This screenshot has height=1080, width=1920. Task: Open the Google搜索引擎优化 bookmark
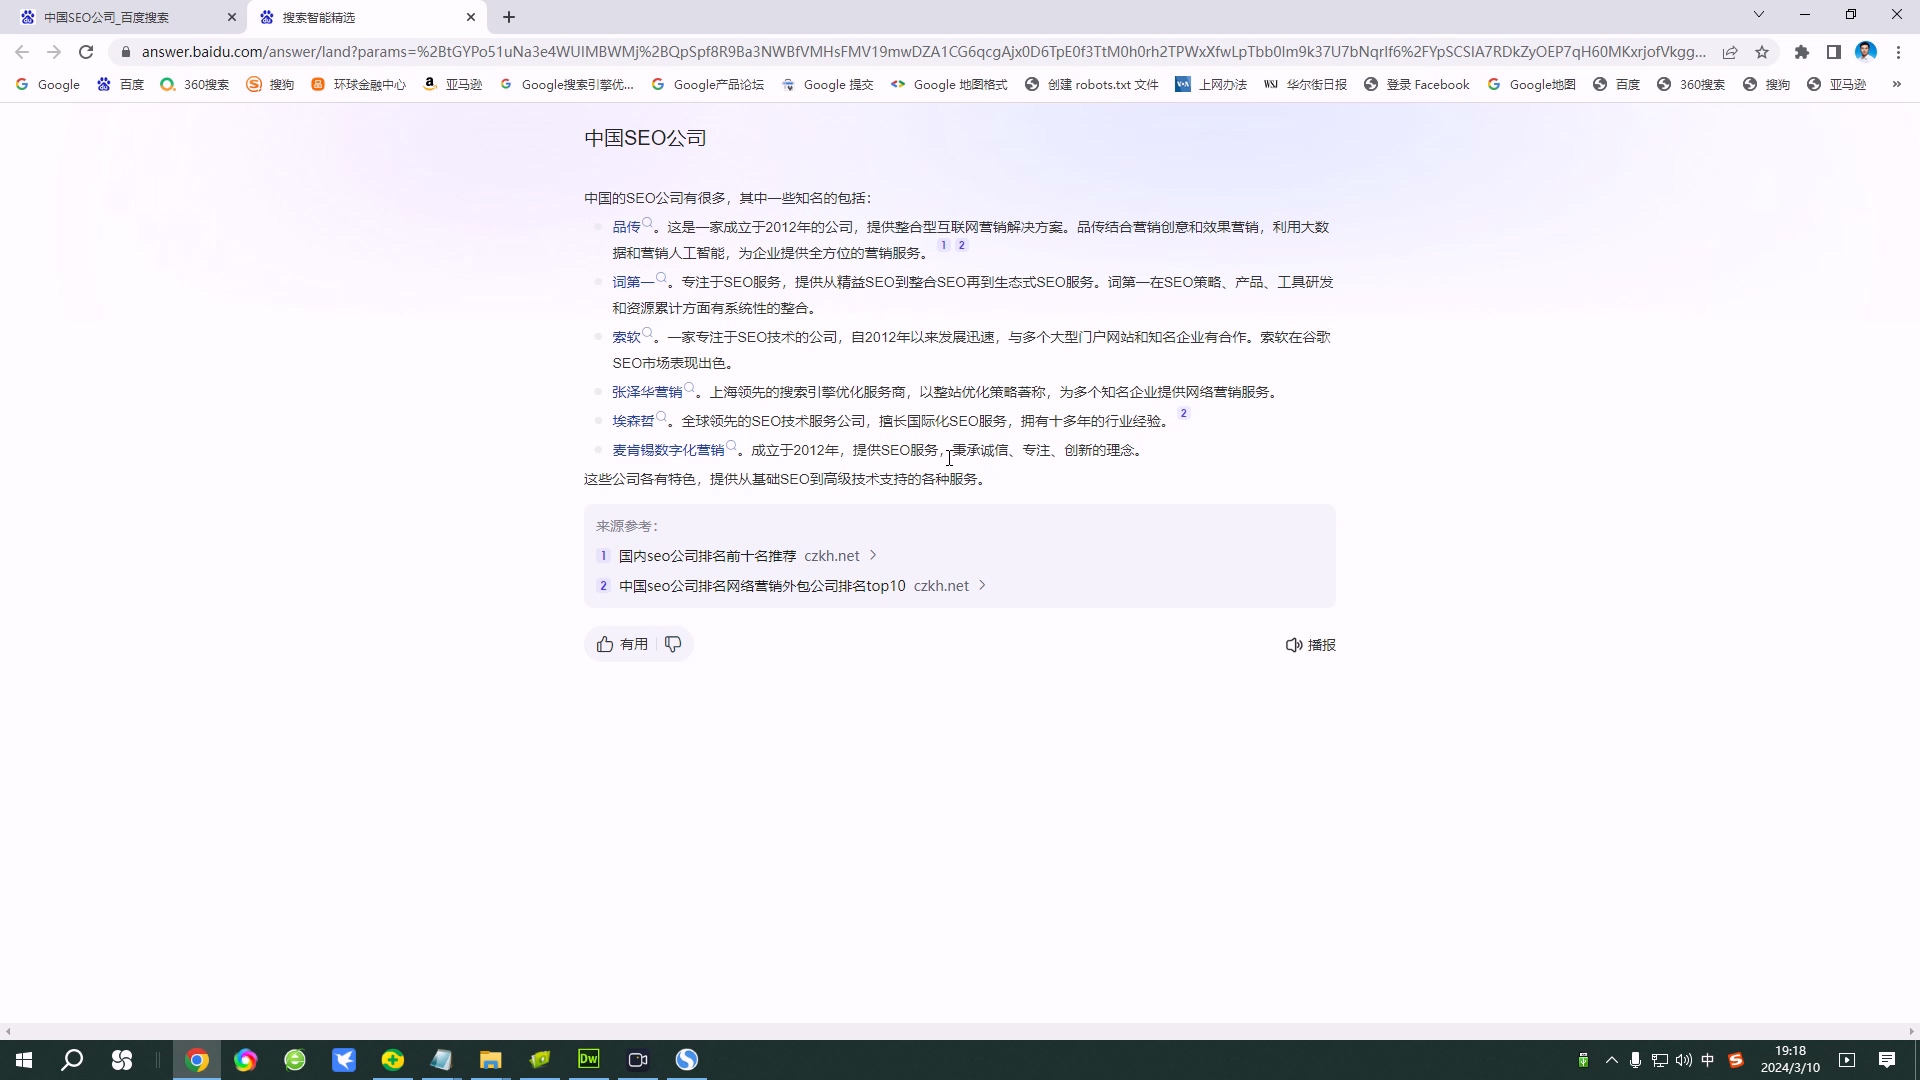click(566, 84)
